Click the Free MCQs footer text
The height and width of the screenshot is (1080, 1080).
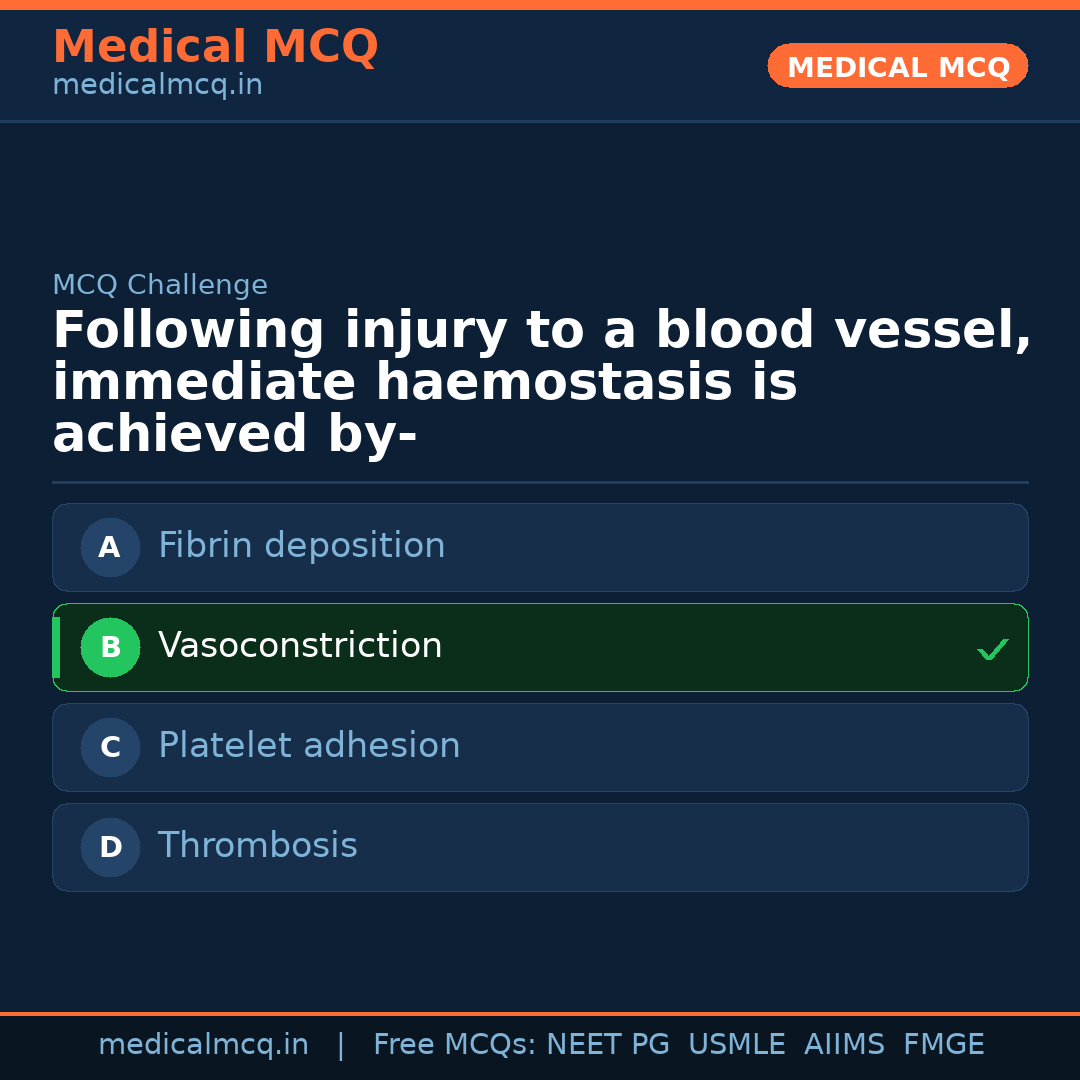point(454,1045)
